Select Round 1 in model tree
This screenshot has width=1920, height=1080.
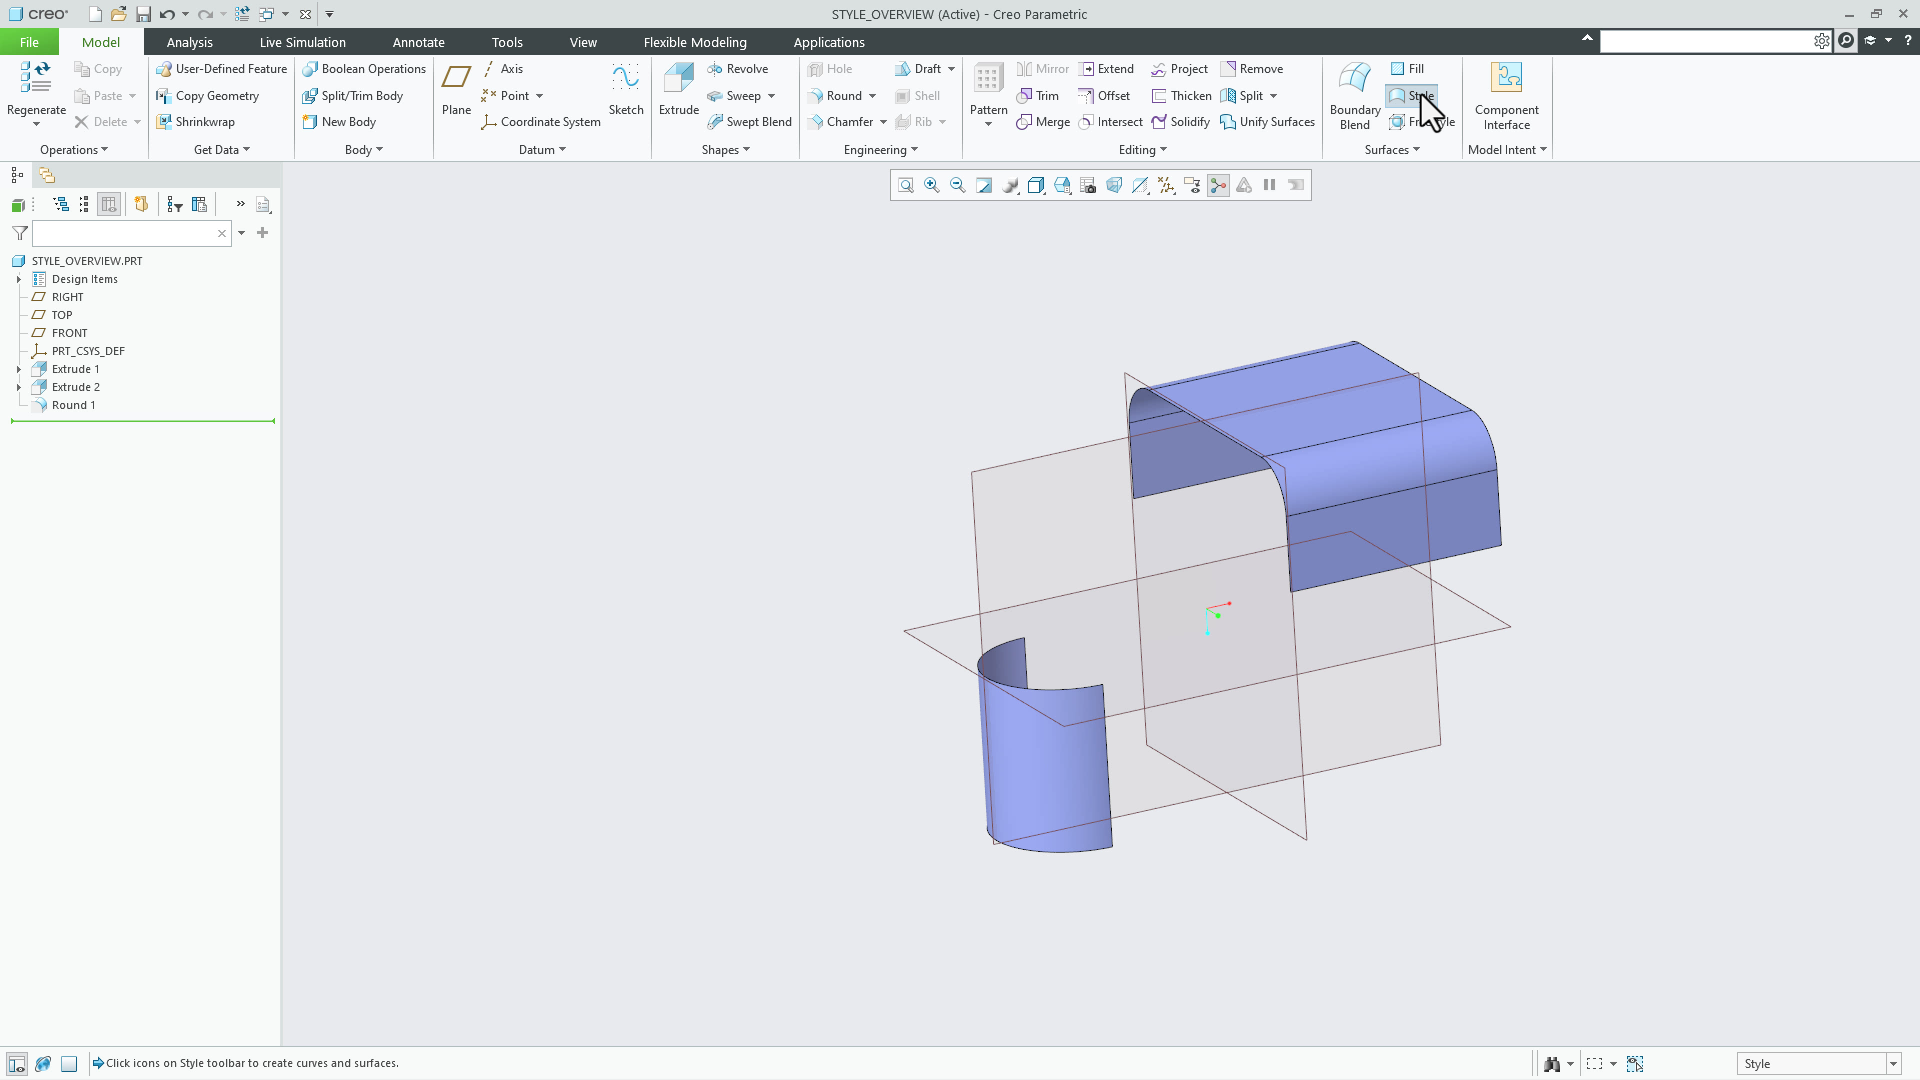click(x=73, y=405)
